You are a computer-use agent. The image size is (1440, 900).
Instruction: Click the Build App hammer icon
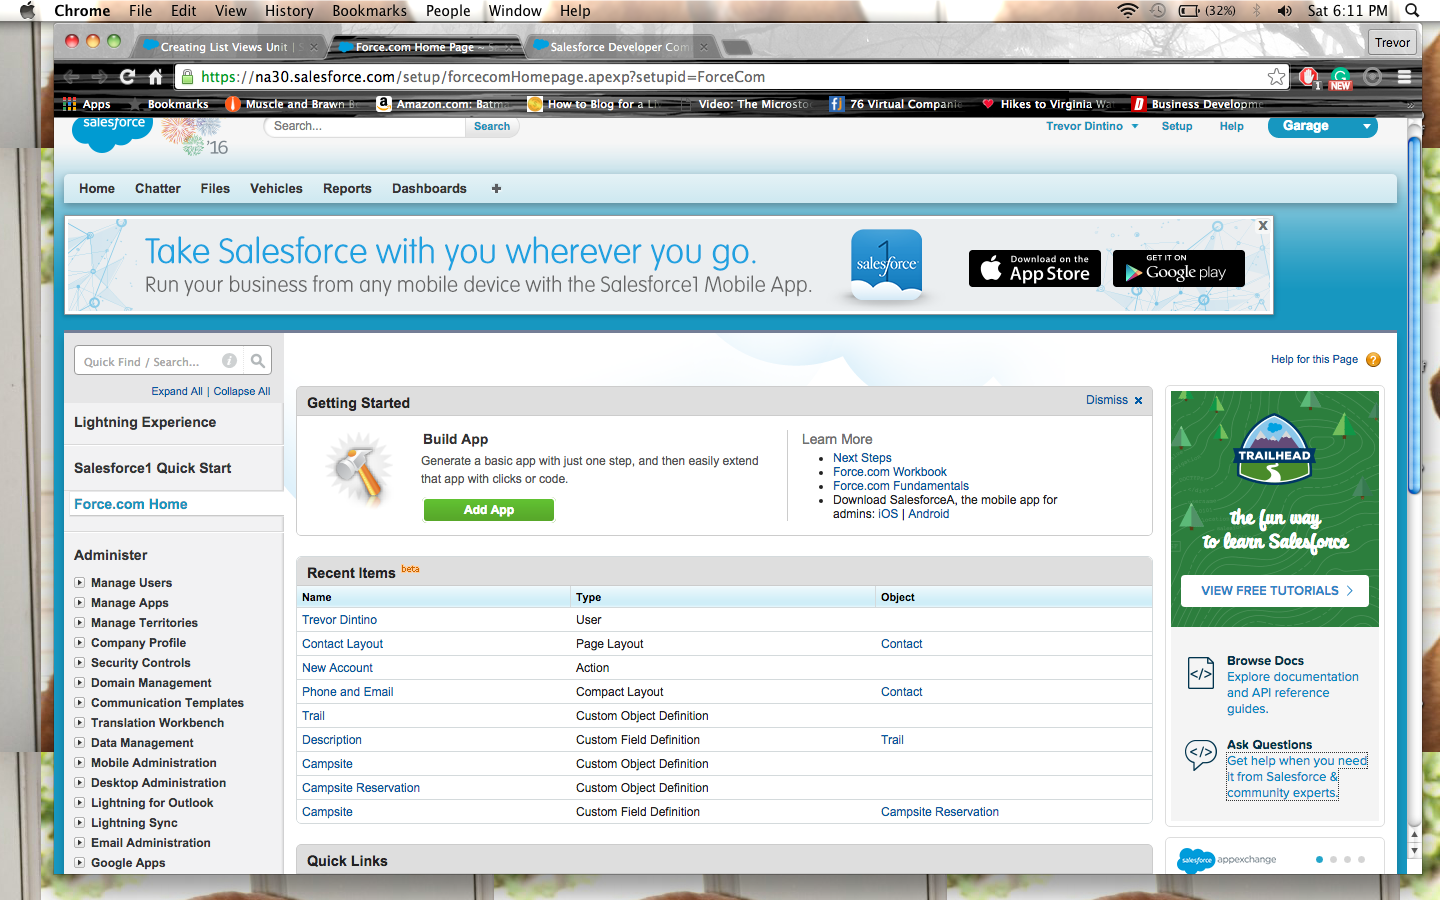(x=359, y=470)
